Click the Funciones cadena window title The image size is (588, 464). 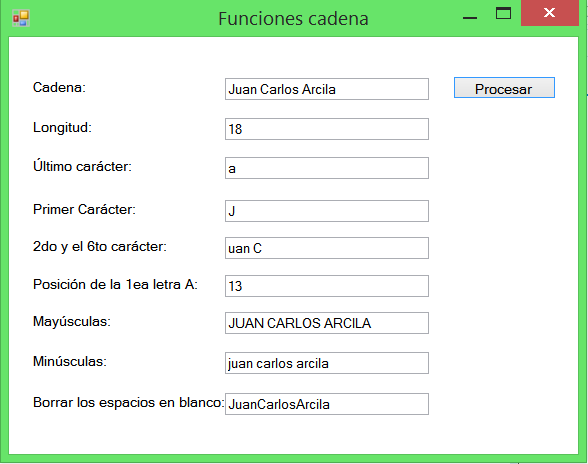(293, 19)
